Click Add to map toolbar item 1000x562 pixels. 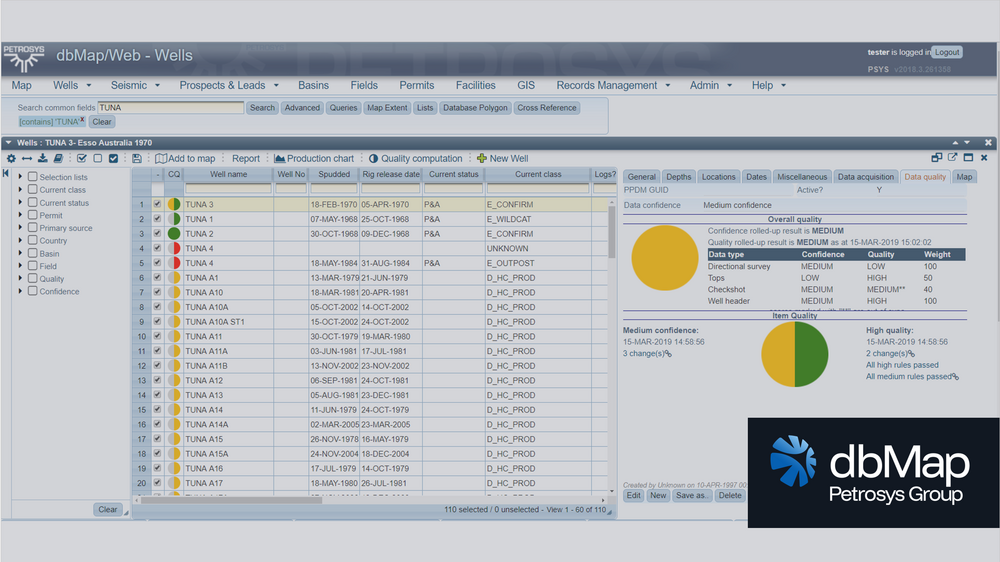pyautogui.click(x=186, y=158)
